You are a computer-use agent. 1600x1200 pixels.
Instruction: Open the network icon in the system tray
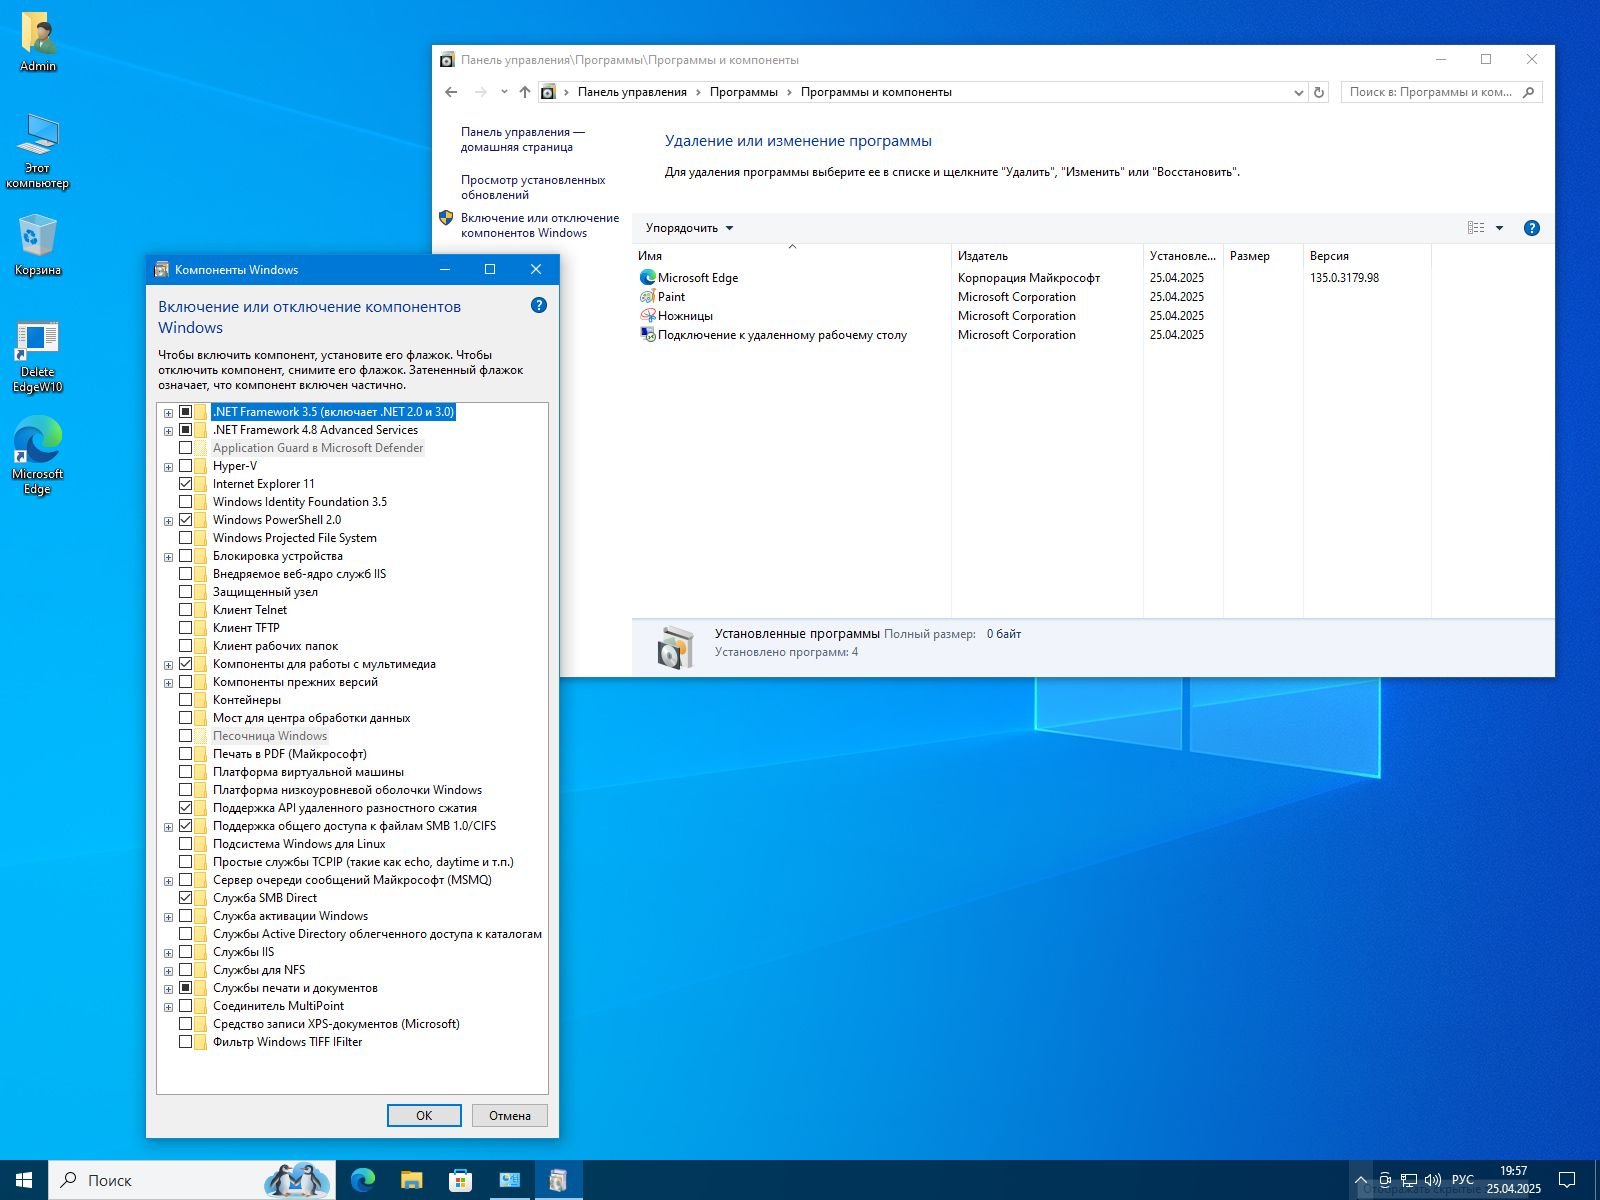coord(1408,1180)
